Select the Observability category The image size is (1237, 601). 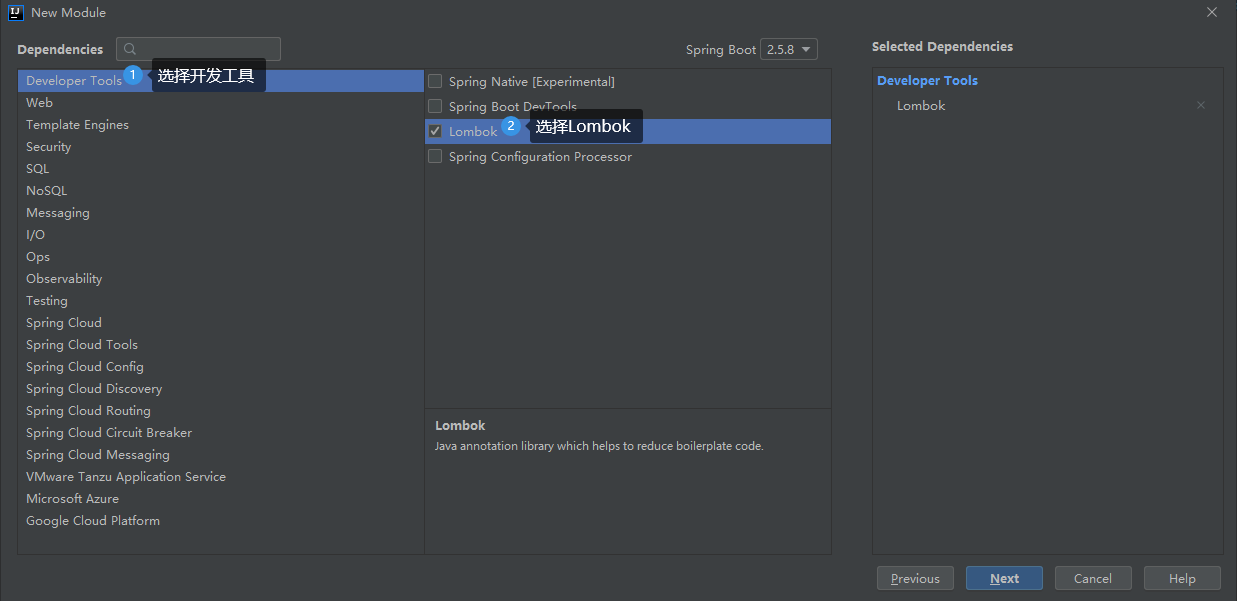[221, 278]
